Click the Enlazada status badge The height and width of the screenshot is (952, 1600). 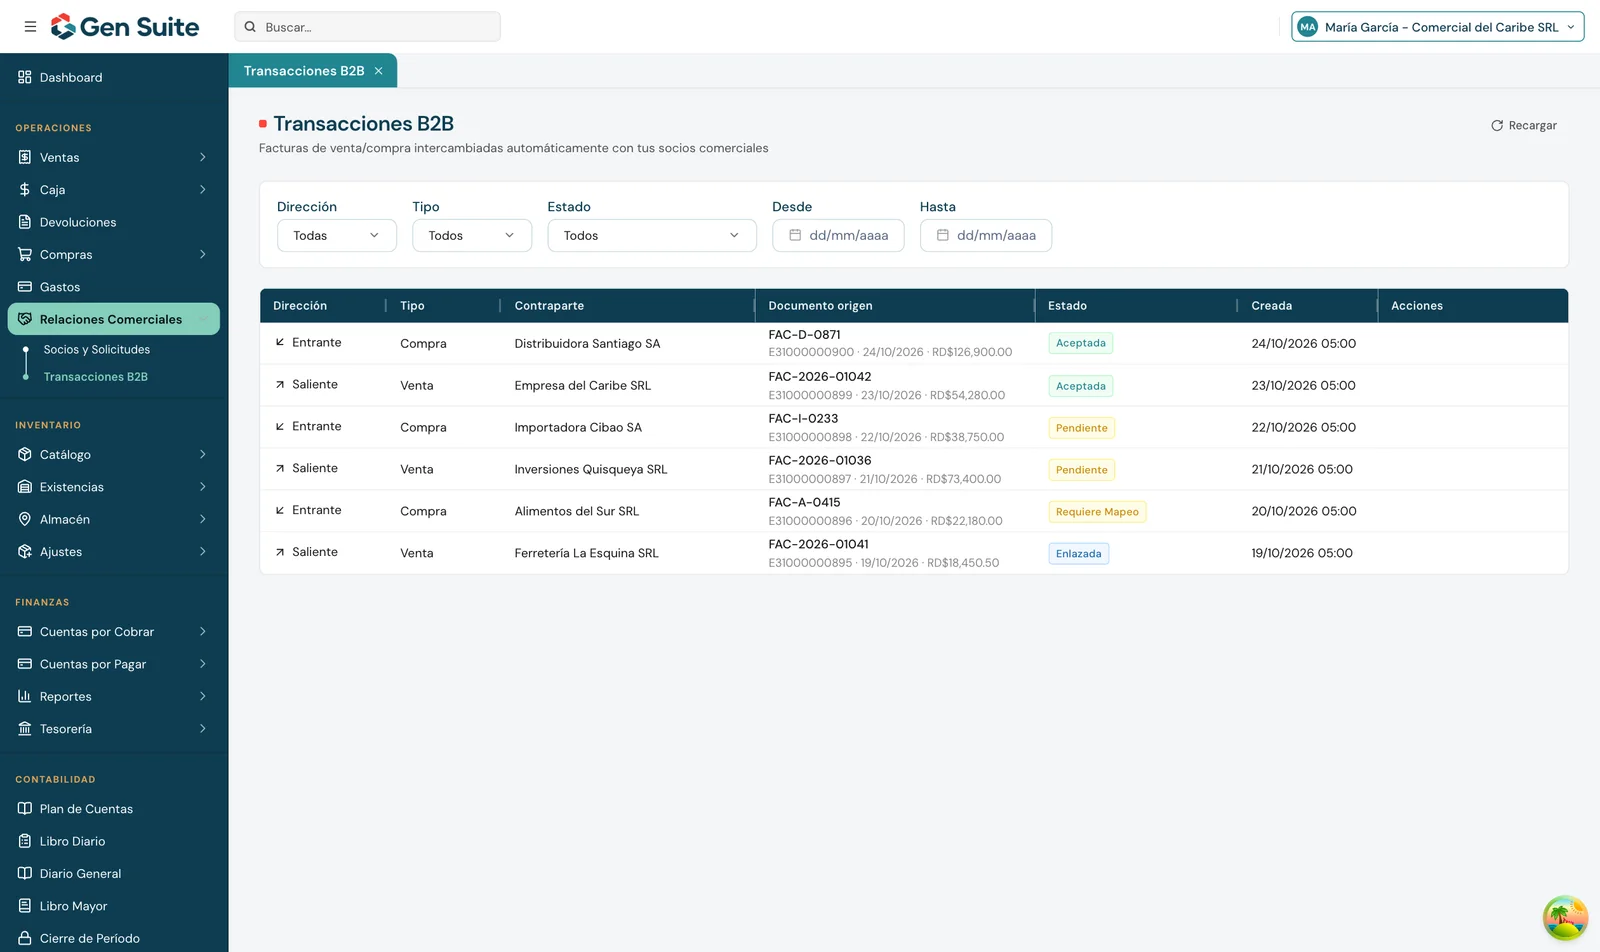point(1078,554)
